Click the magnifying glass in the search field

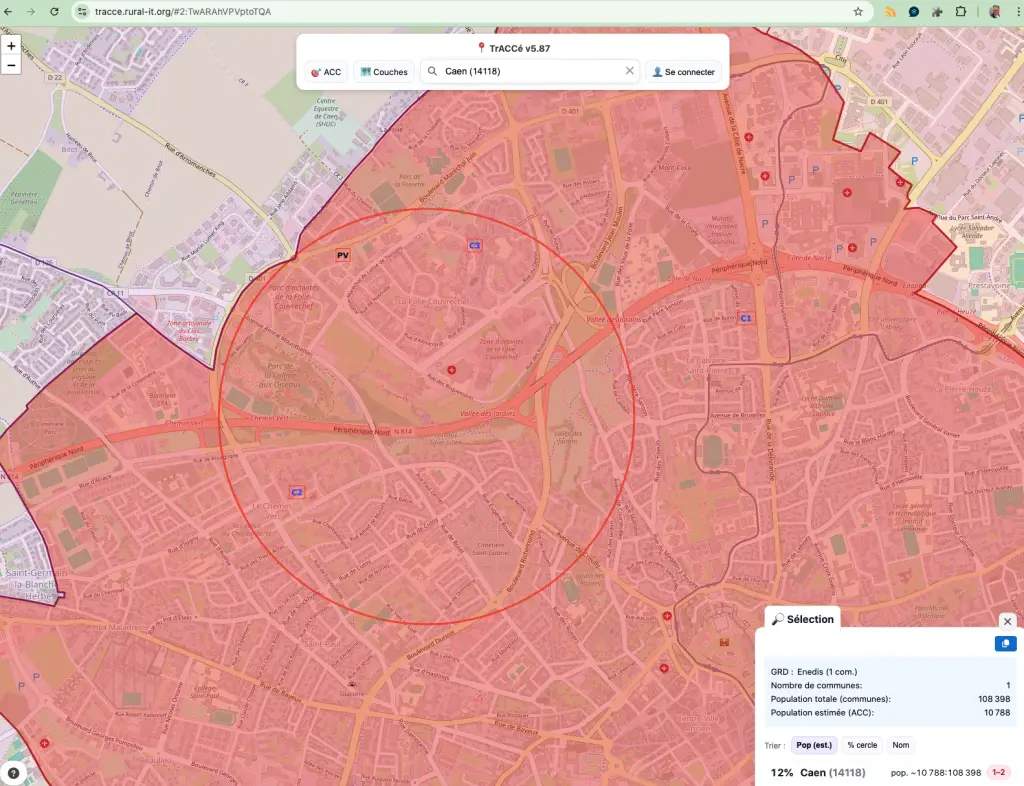[430, 71]
